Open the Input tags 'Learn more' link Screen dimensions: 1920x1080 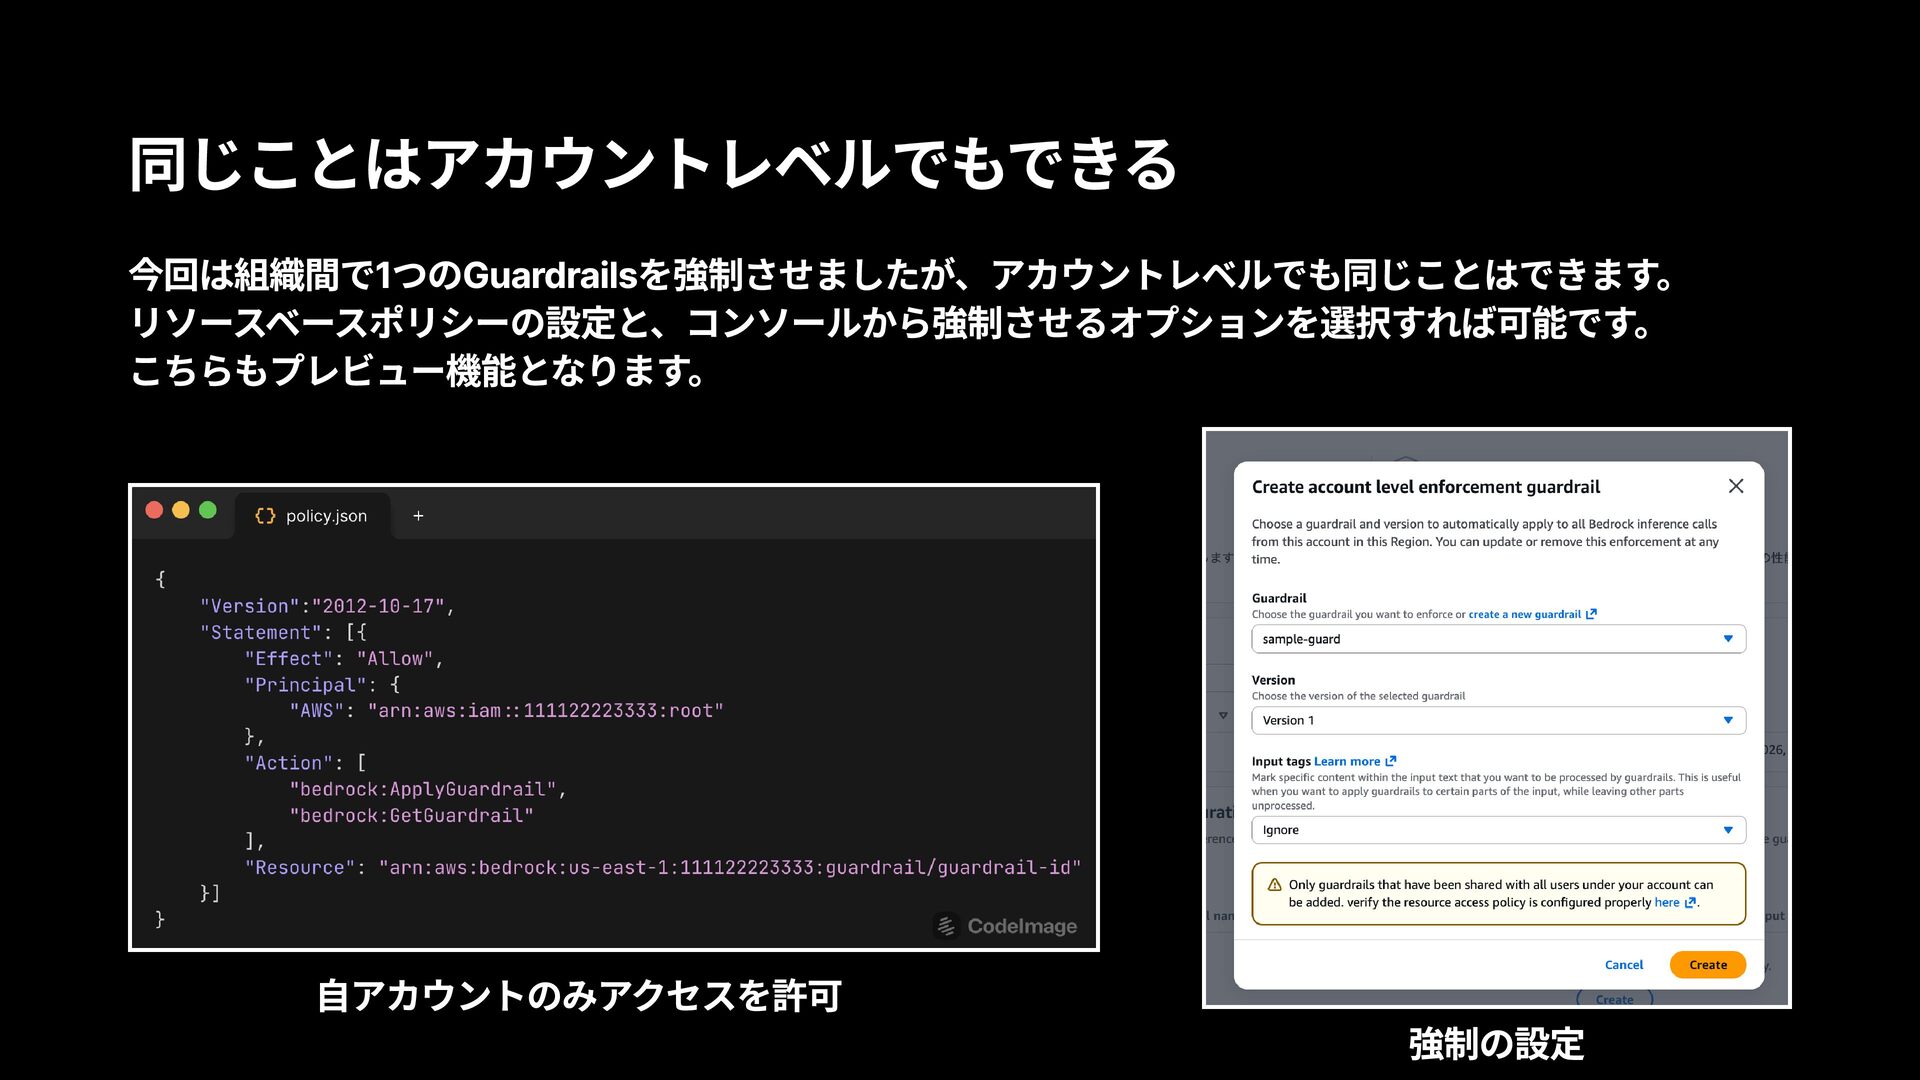click(x=1346, y=761)
